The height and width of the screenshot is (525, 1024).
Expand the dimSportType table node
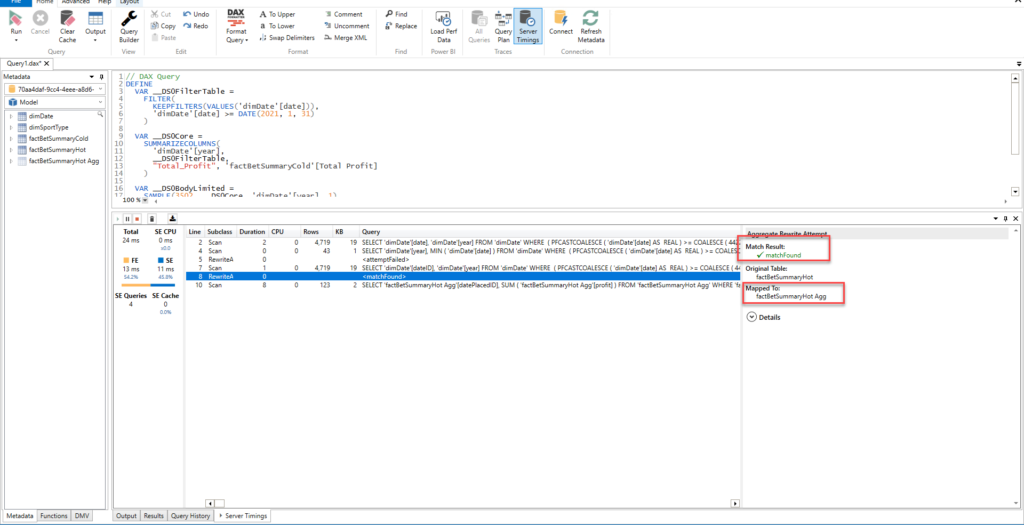coord(11,127)
